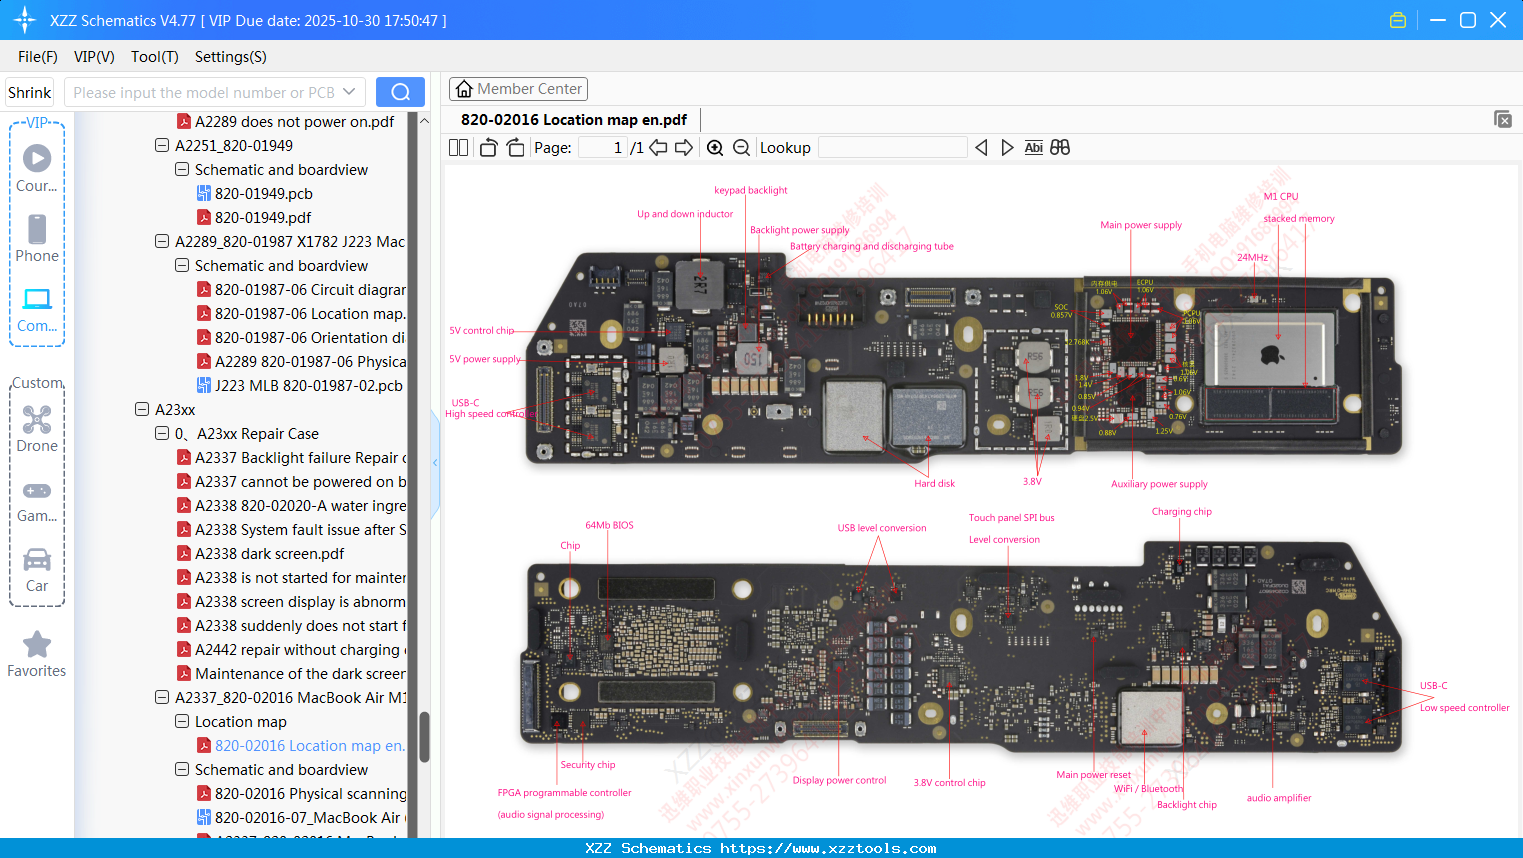Click the Lookup text field
Image resolution: width=1523 pixels, height=858 pixels.
(893, 148)
